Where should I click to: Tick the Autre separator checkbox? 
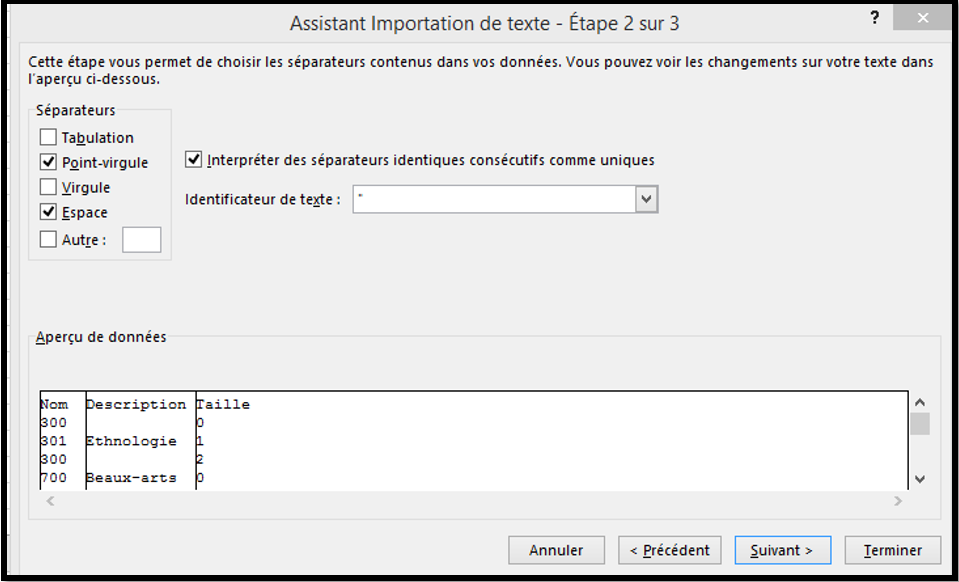coord(48,239)
